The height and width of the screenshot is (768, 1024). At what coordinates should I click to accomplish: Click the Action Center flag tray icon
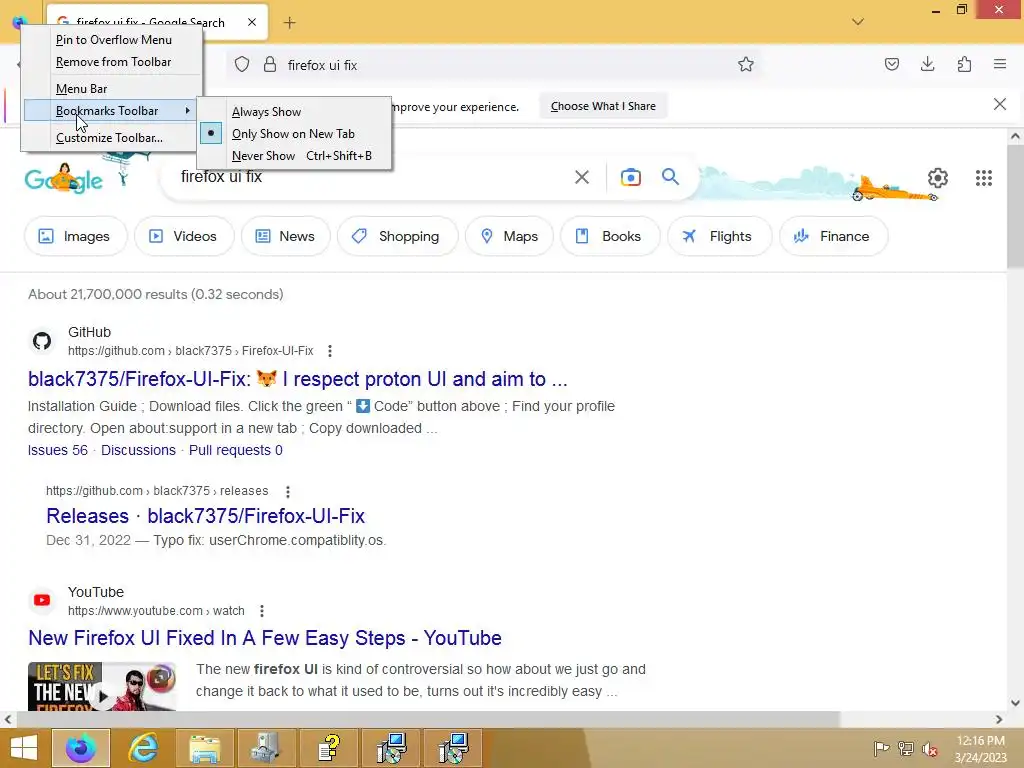click(x=881, y=748)
